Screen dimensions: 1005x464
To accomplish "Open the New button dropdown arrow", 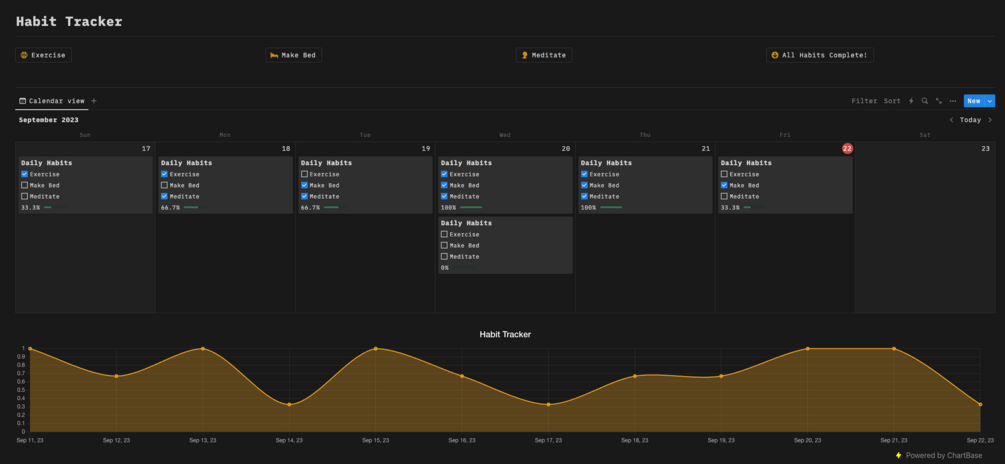I will tap(990, 101).
